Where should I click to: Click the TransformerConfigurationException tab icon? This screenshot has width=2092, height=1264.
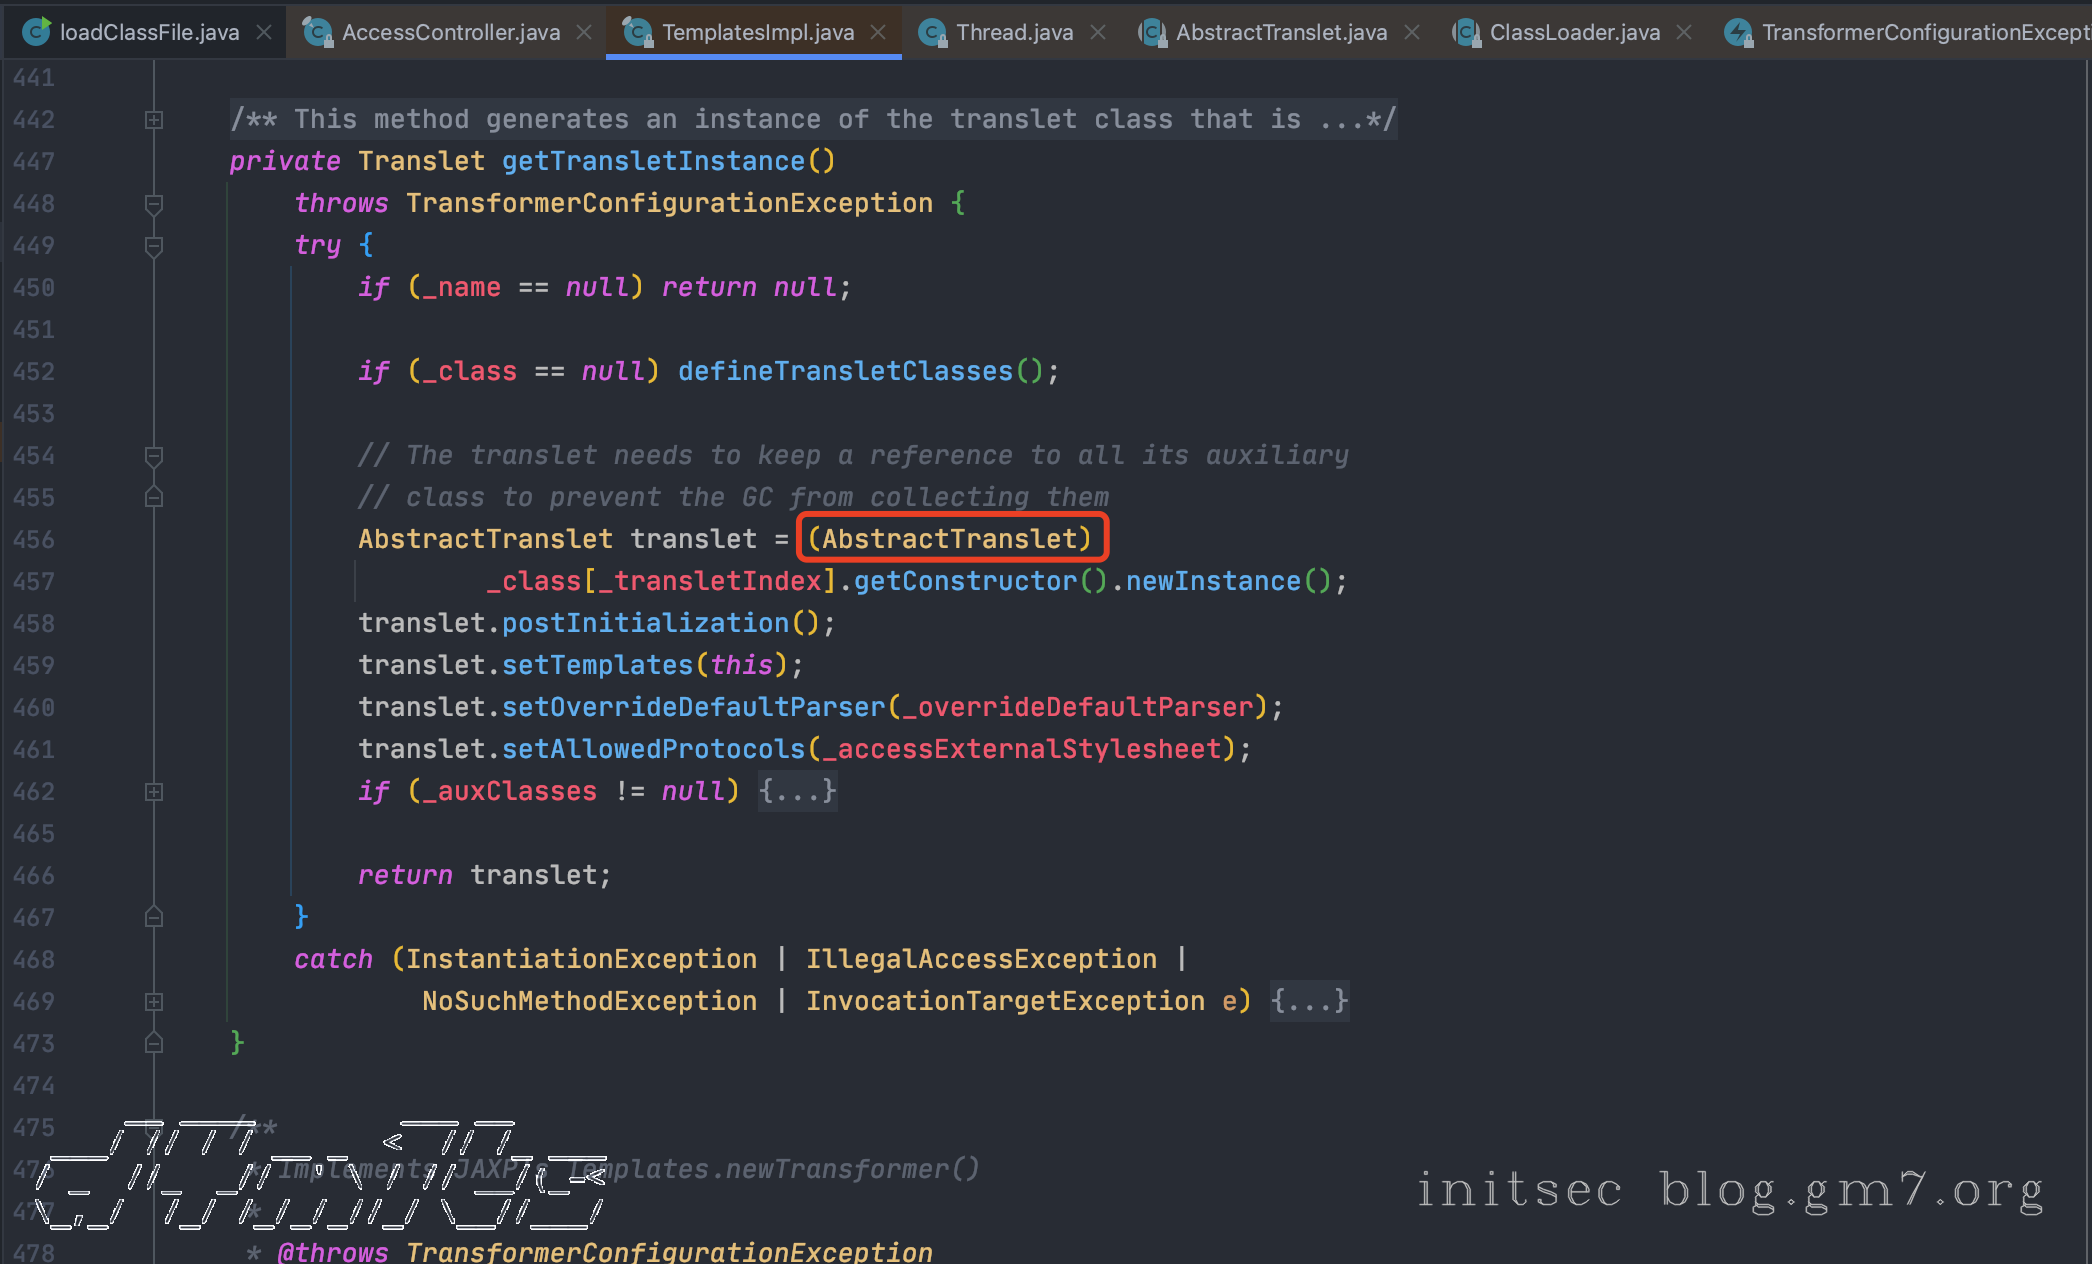coord(1738,32)
